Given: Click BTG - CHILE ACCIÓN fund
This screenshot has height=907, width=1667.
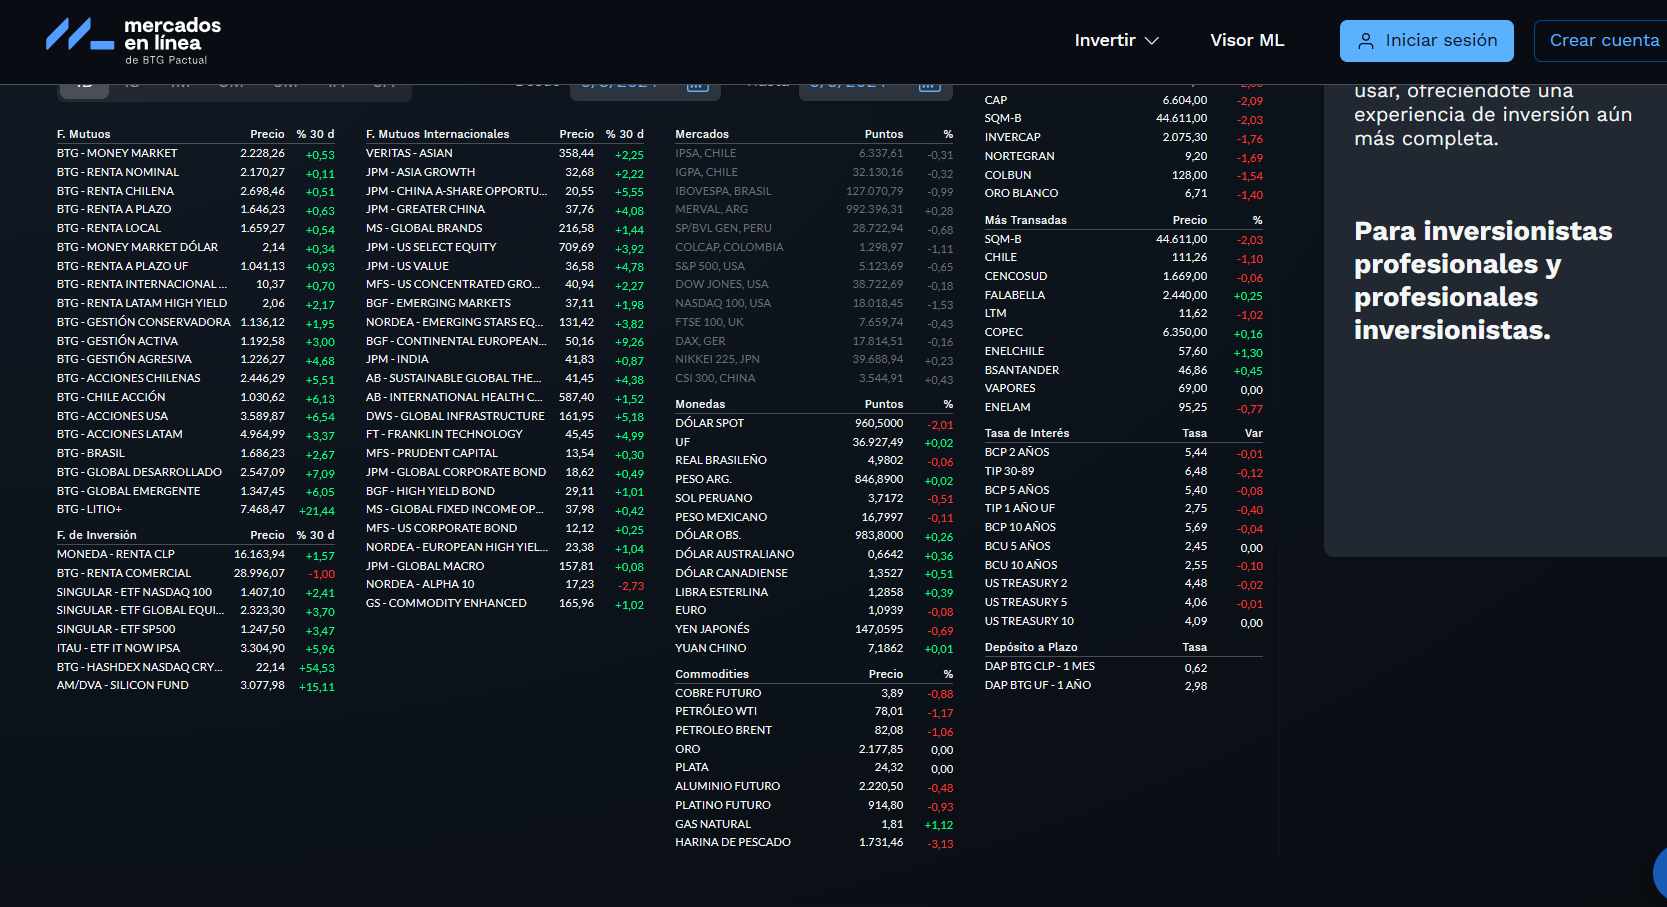Looking at the screenshot, I should tap(196, 397).
